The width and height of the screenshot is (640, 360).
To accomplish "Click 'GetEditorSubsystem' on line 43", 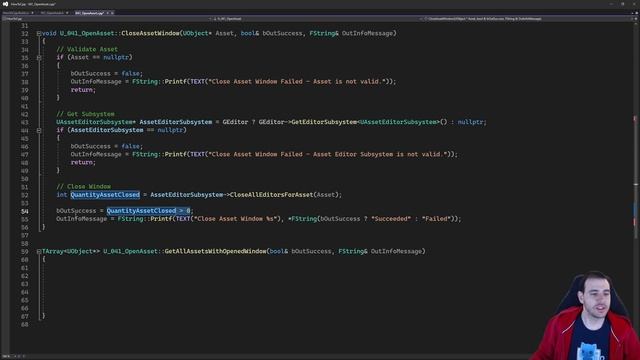I will coord(324,122).
